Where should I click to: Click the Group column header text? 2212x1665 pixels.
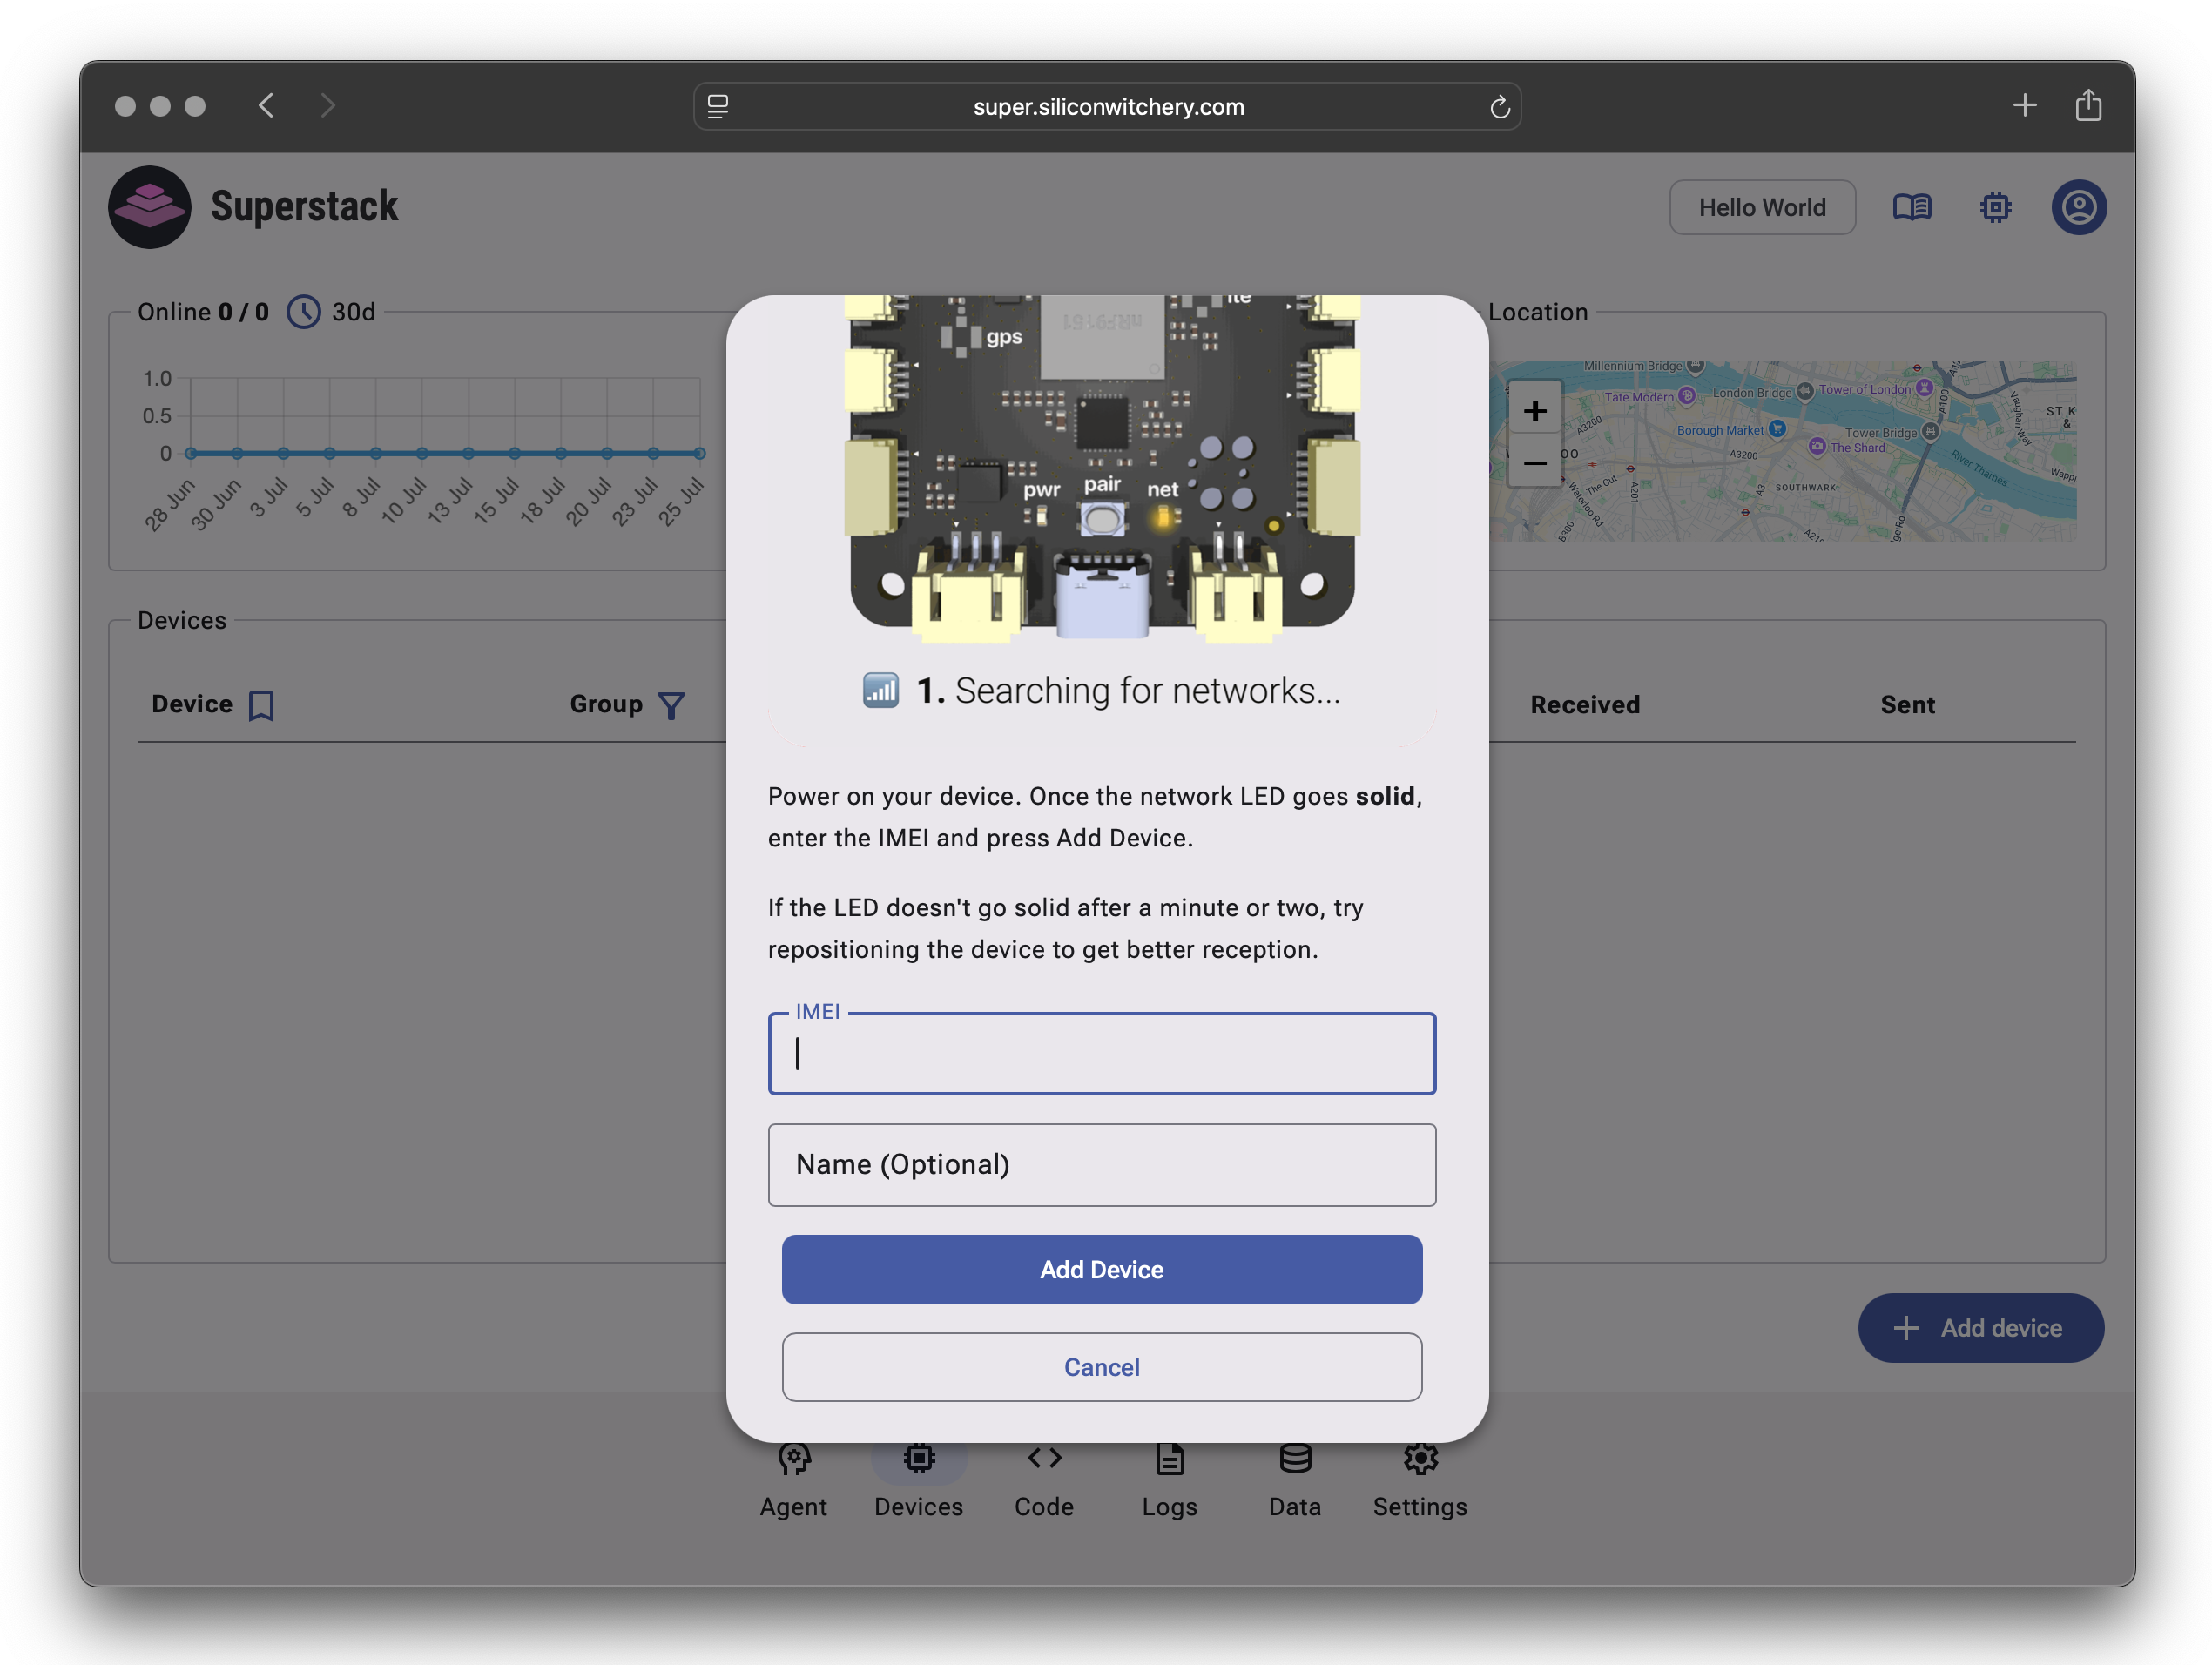point(606,704)
